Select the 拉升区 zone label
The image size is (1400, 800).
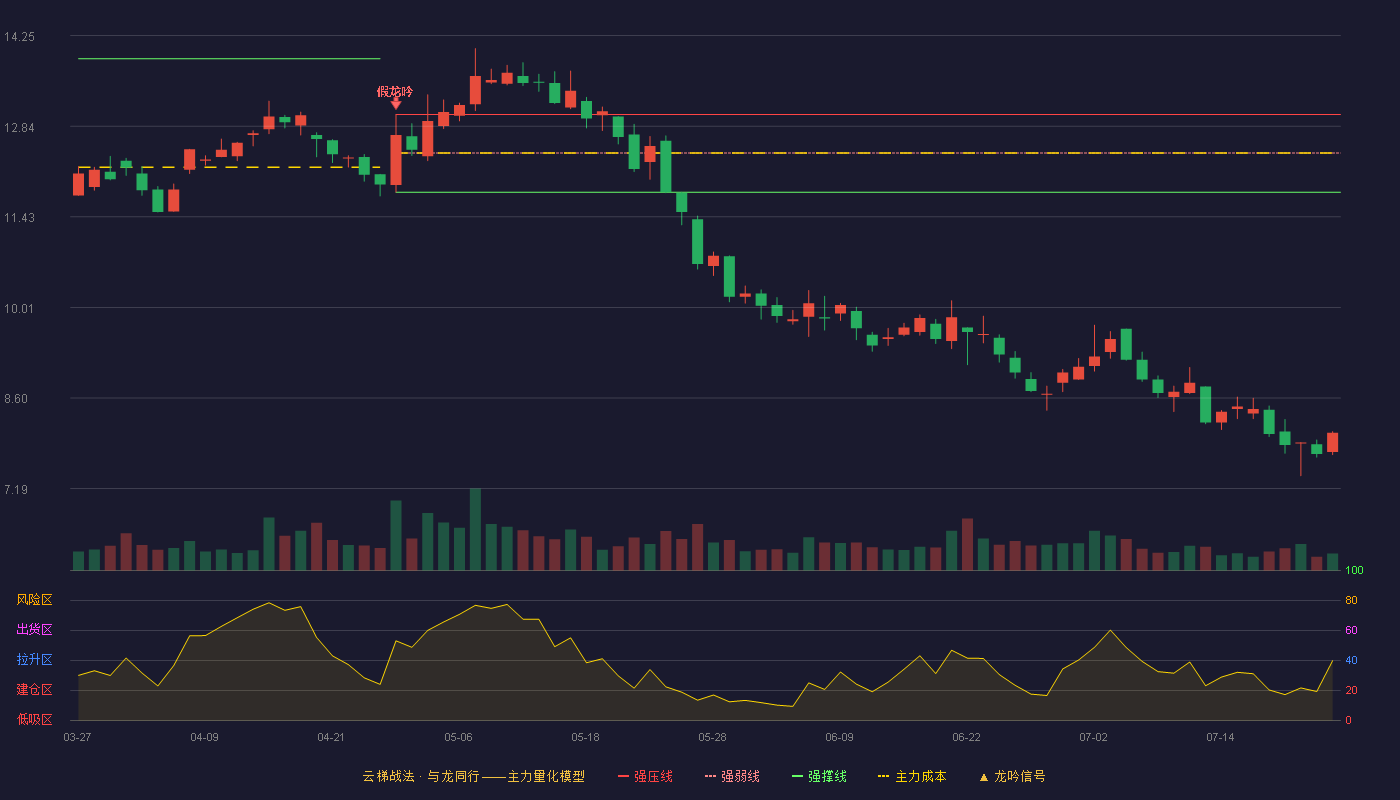(34, 660)
